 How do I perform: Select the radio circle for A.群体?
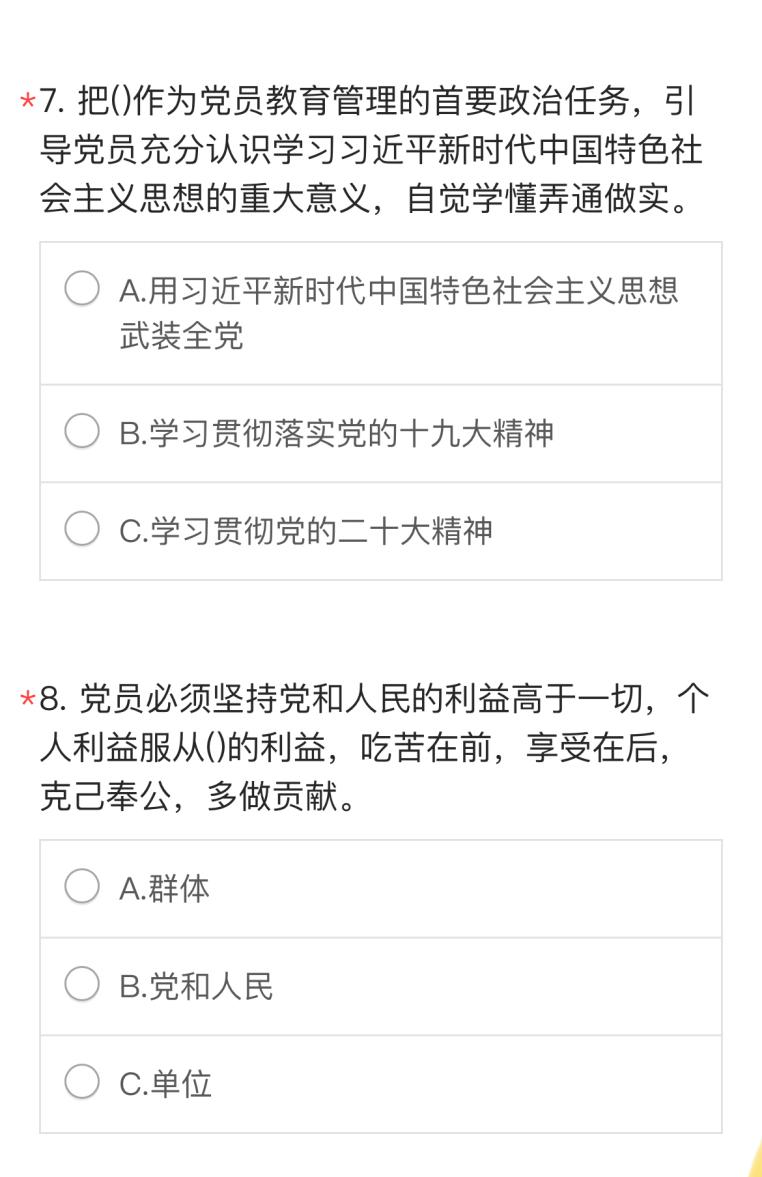[82, 886]
